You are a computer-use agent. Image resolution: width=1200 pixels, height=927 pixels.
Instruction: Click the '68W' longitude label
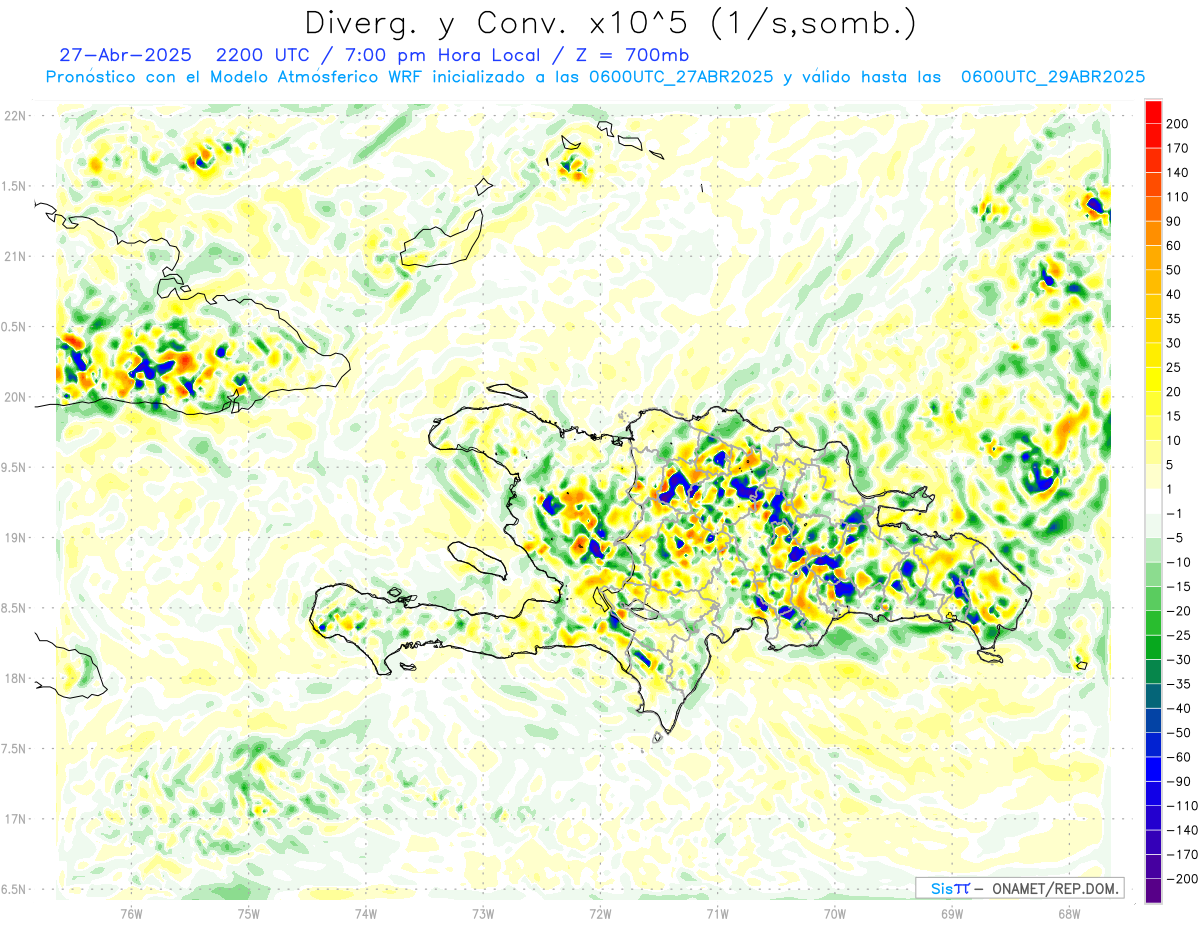pos(1069,913)
